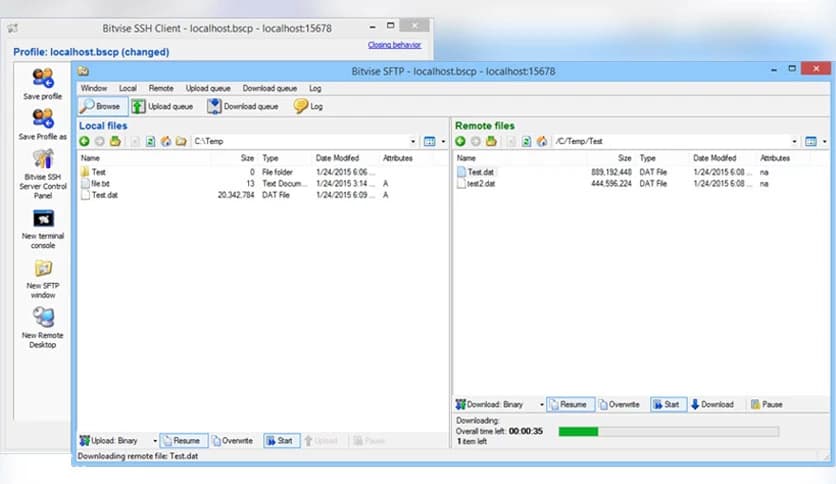Click the Local files view mode icon

pos(429,141)
